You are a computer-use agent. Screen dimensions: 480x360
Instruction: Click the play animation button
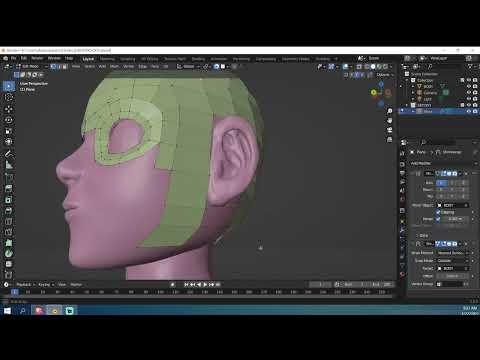coord(205,285)
